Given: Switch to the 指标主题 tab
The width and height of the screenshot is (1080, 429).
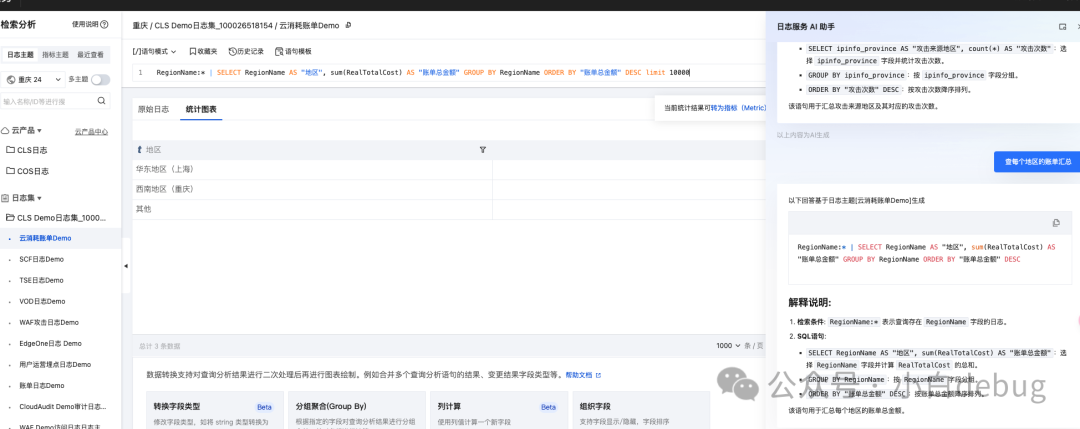Looking at the screenshot, I should 55,54.
